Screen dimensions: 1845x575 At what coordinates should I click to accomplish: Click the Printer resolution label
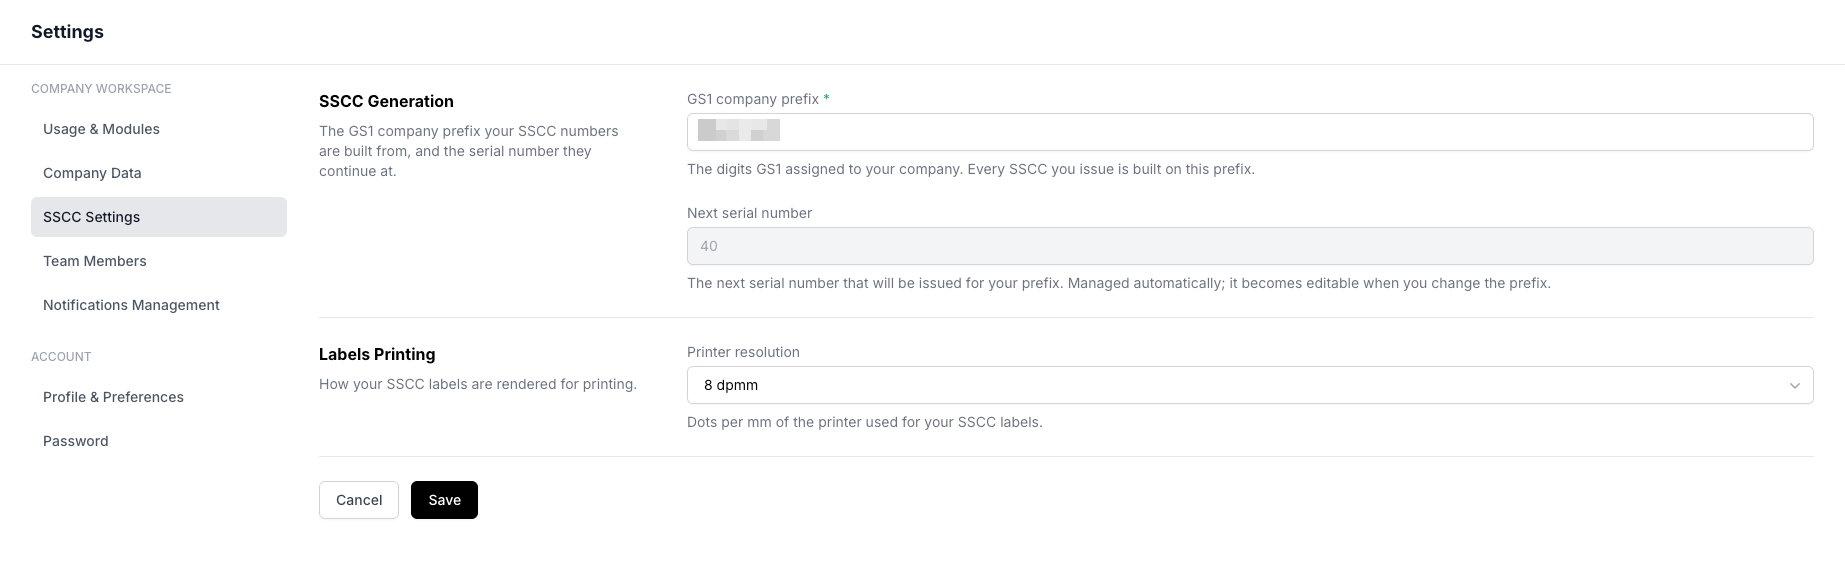pos(743,352)
